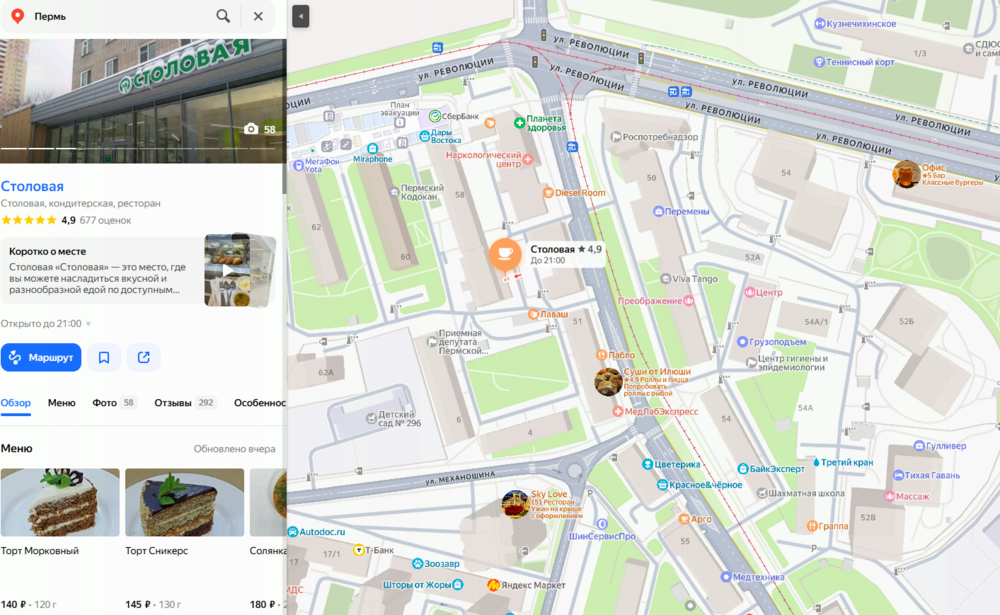The width and height of the screenshot is (1000, 615).
Task: Click the Планета здоровья pharmacy icon
Action: 519,122
